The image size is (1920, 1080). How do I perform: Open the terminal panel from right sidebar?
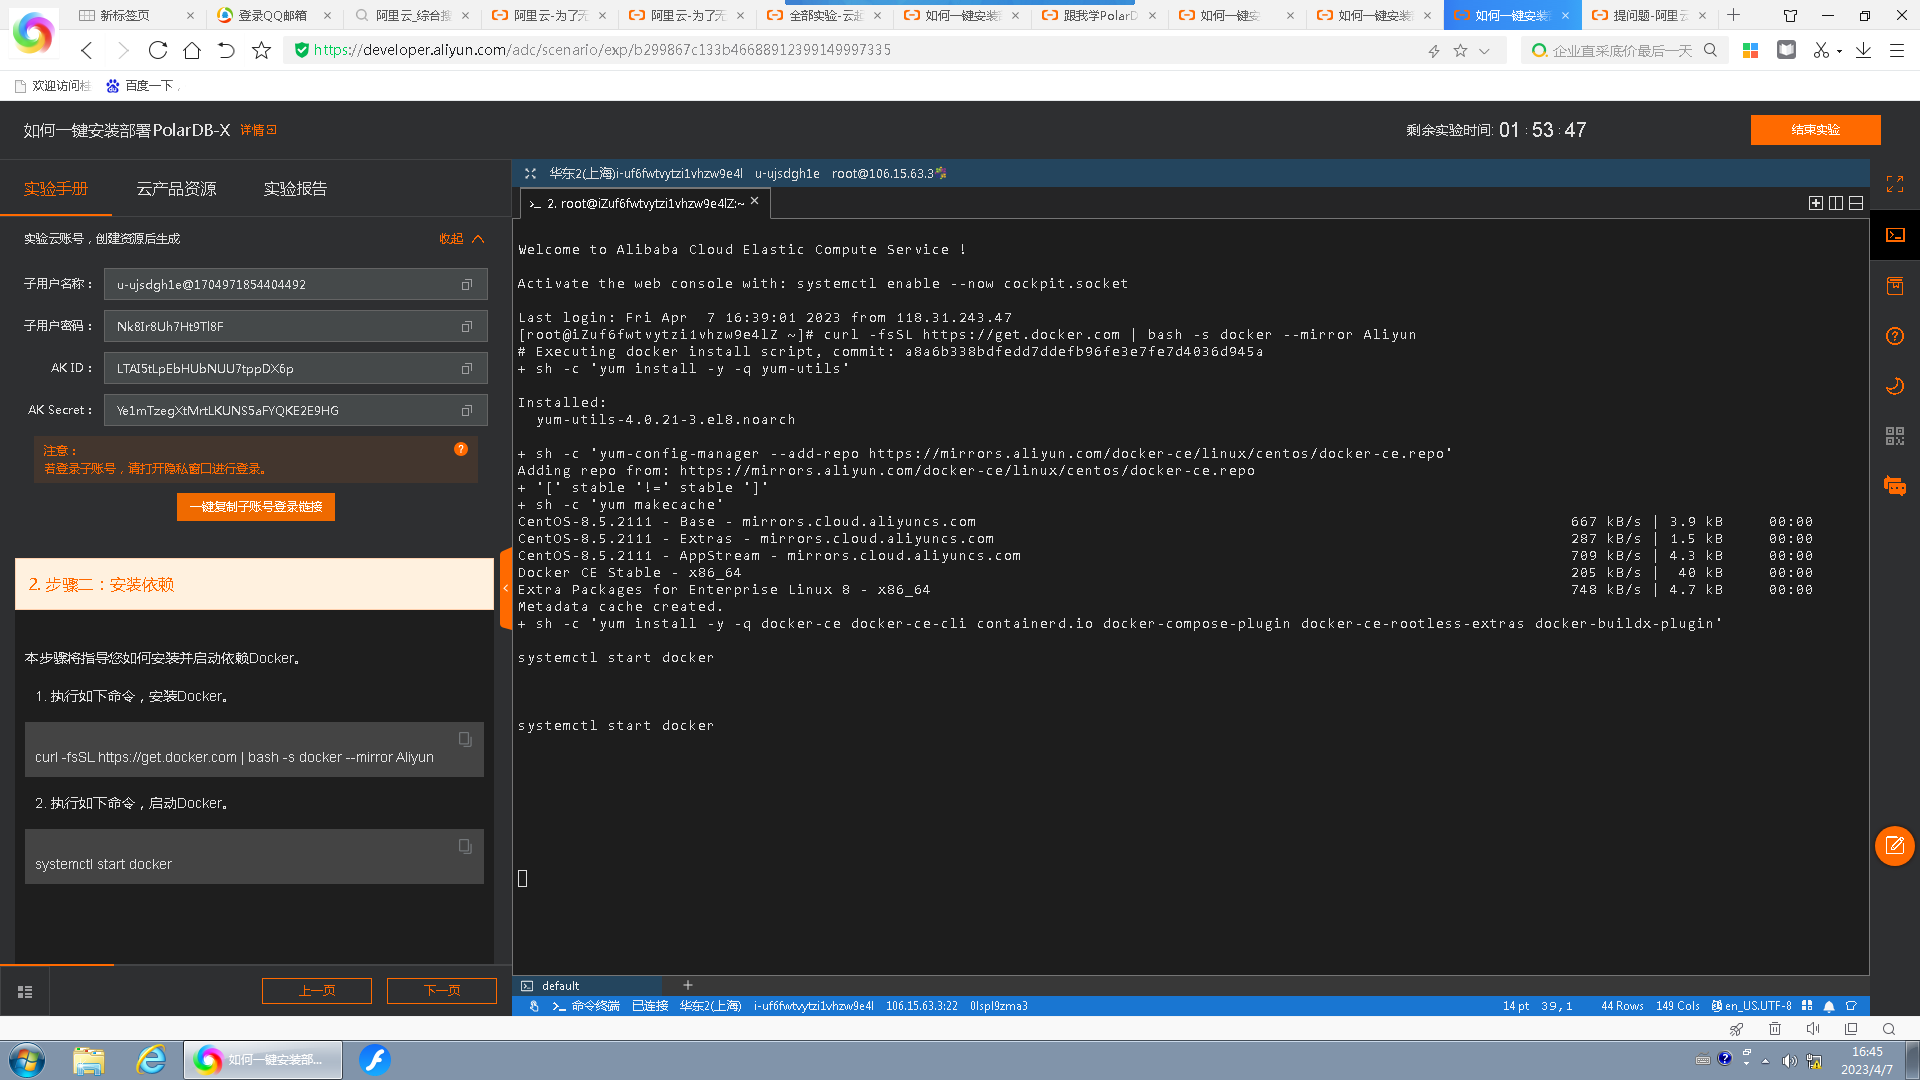click(1895, 235)
